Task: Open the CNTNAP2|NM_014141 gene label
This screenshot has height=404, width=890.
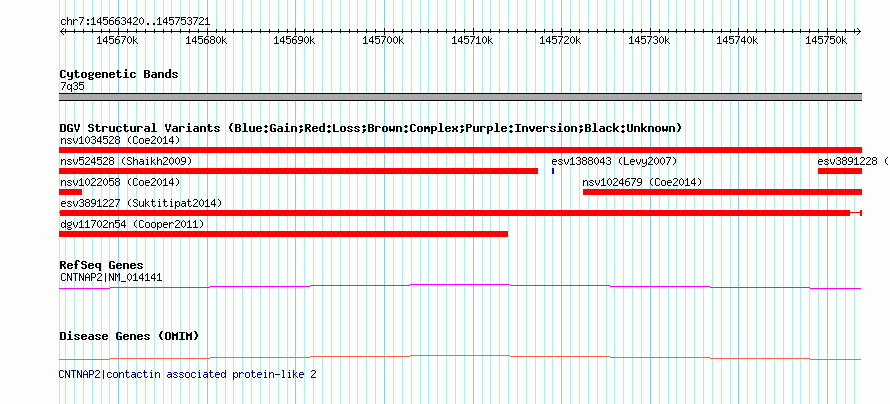Action: point(111,278)
